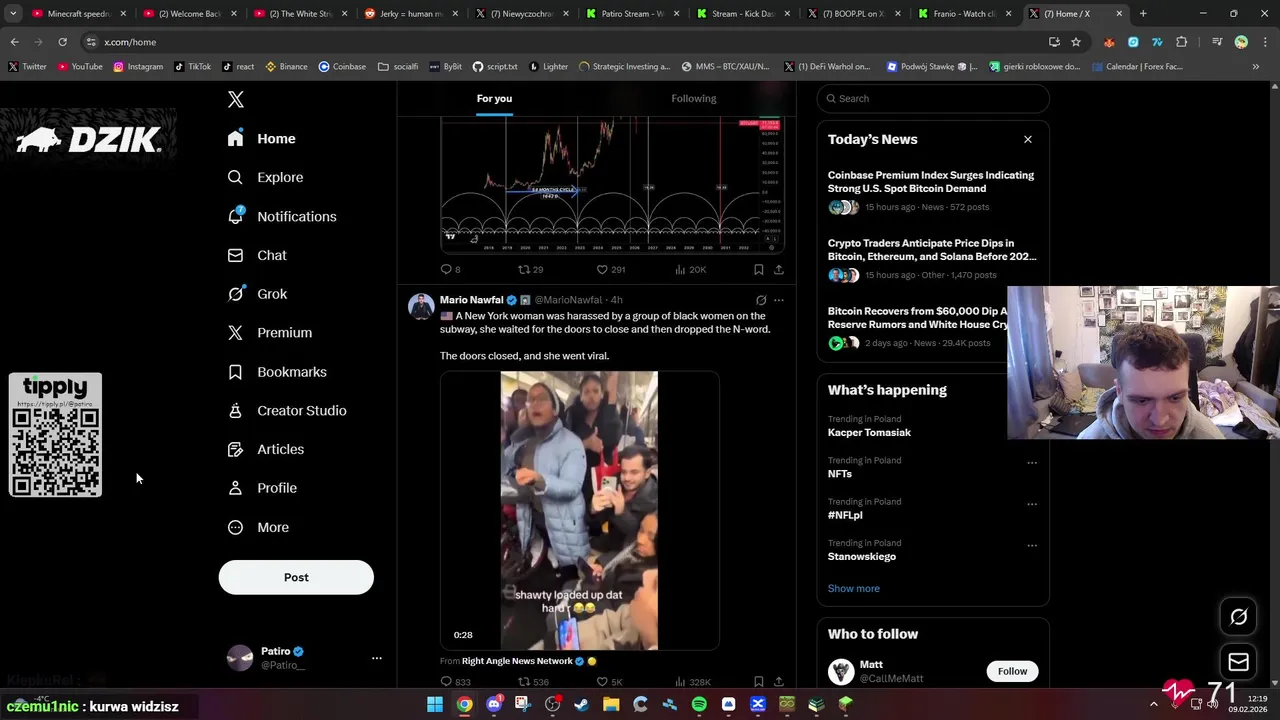Bookmark the chart post
Image resolution: width=1280 pixels, height=720 pixels.
(x=759, y=269)
